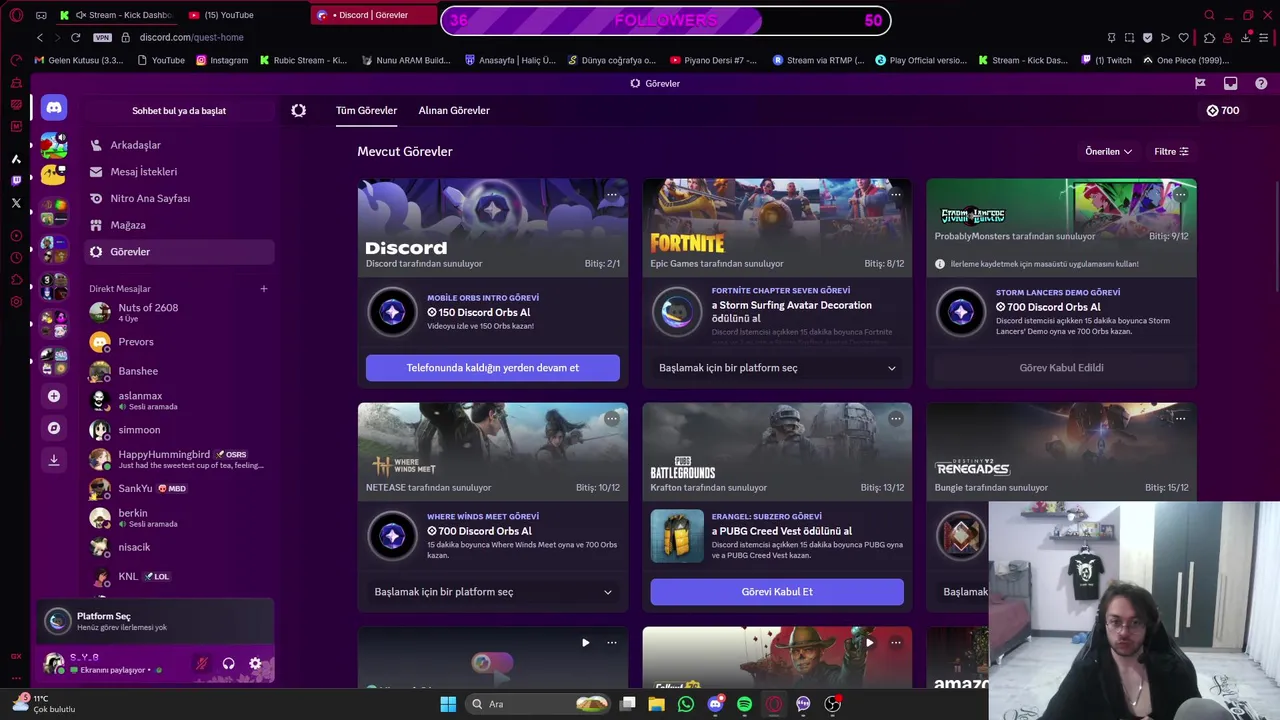Open direct message with KNL

(x=179, y=576)
